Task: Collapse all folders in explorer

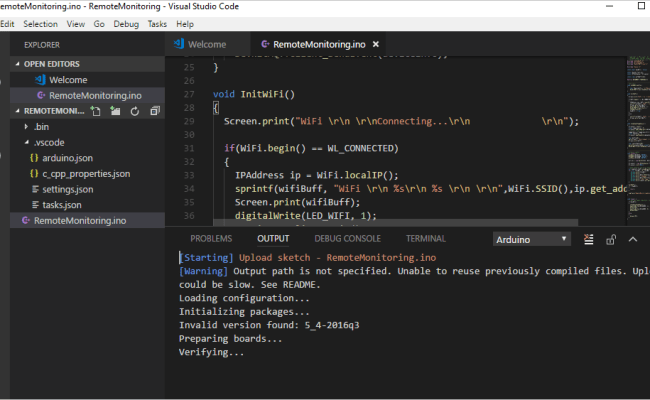Action: (x=155, y=111)
